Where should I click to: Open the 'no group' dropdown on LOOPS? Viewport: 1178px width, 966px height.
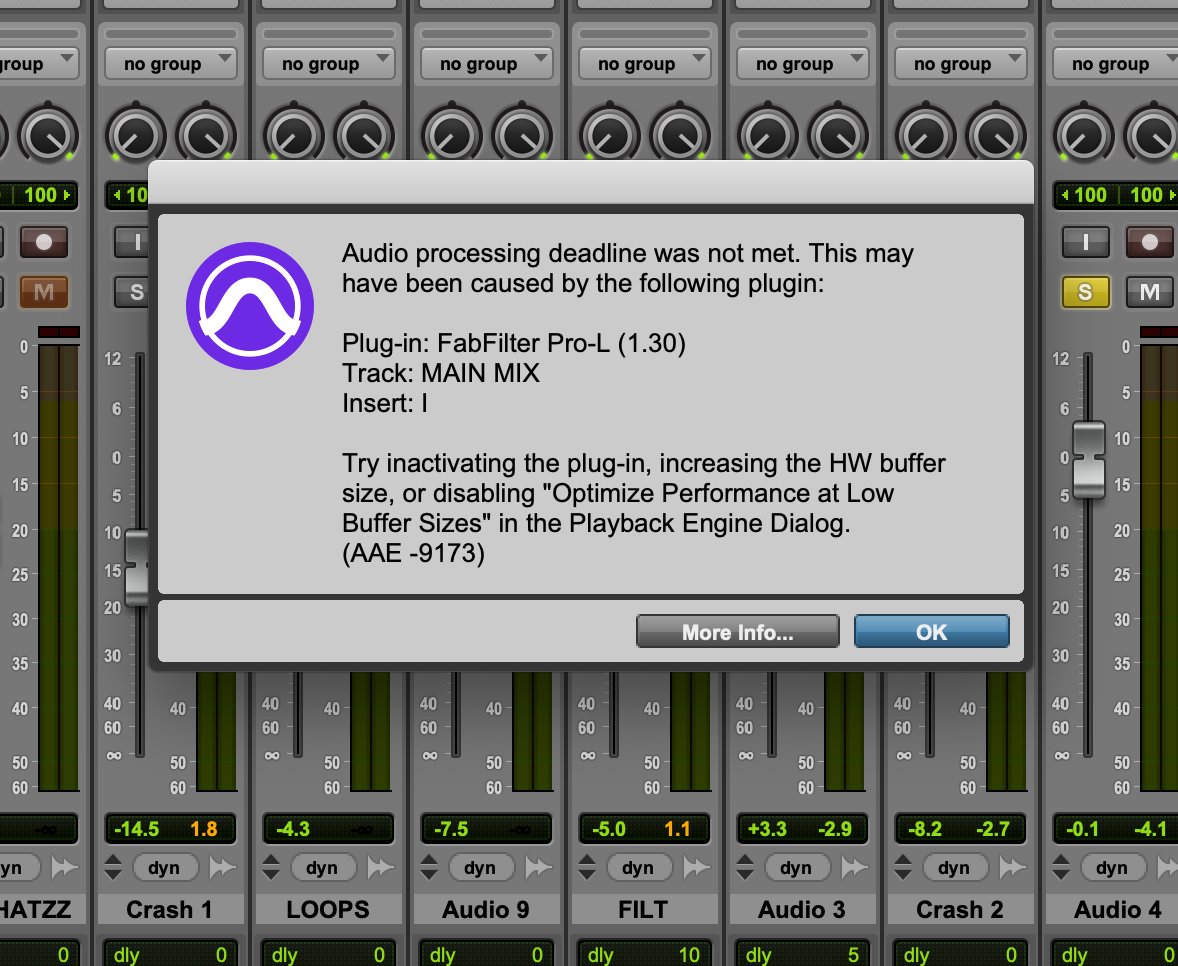(x=328, y=63)
